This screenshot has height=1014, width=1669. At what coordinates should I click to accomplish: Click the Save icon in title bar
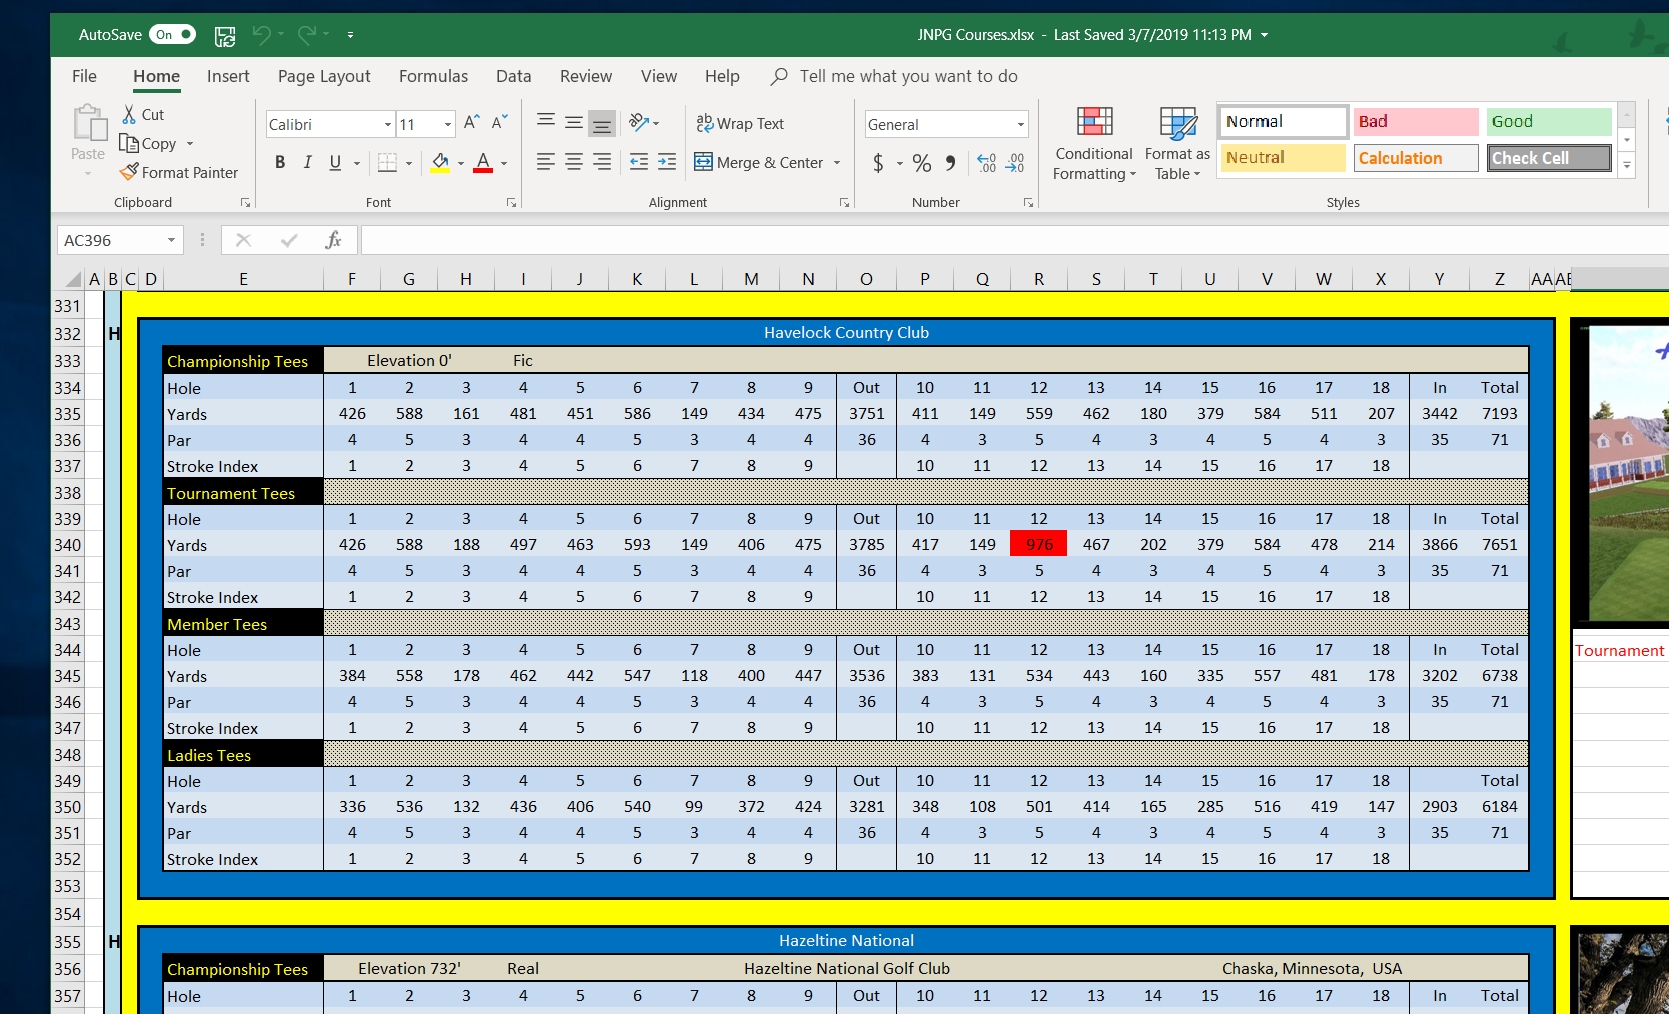coord(225,36)
